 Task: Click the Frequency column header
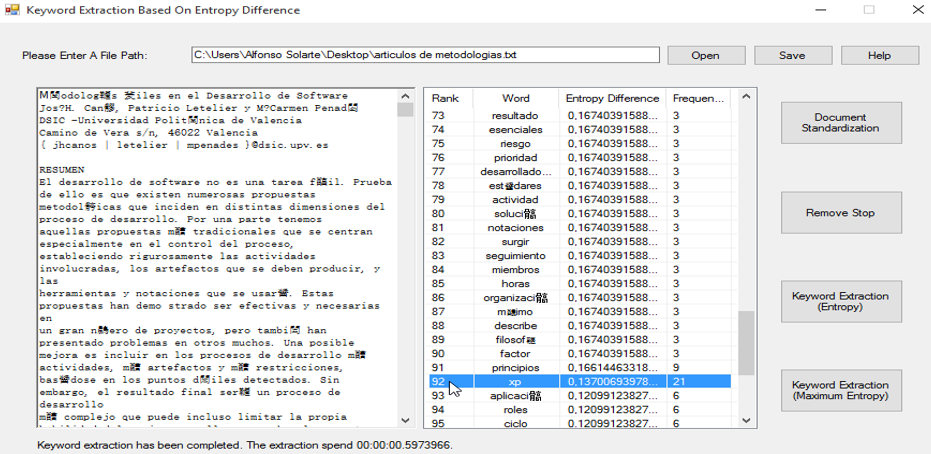click(698, 98)
